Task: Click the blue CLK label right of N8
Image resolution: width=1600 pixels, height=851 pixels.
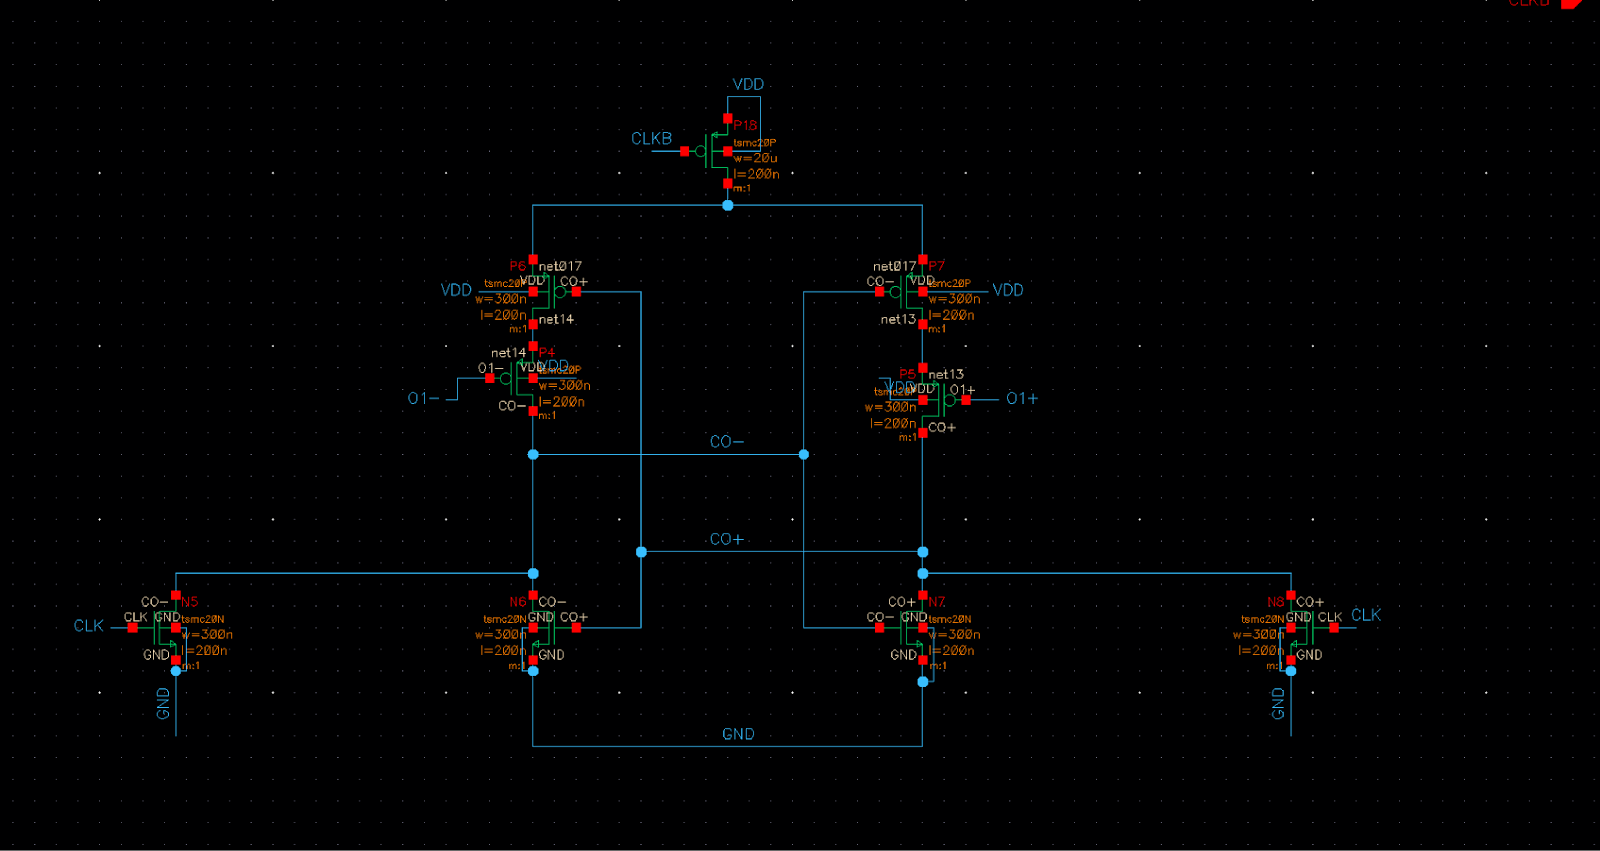Action: [x=1366, y=615]
